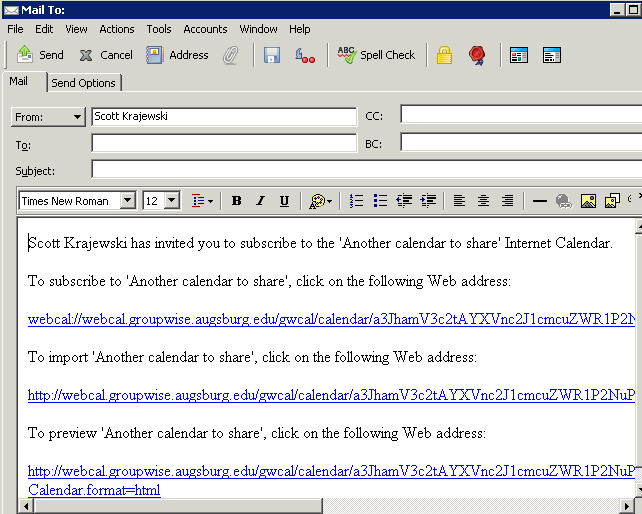642x514 pixels.
Task: Open the webcal:// subscribe link
Action: [x=331, y=319]
